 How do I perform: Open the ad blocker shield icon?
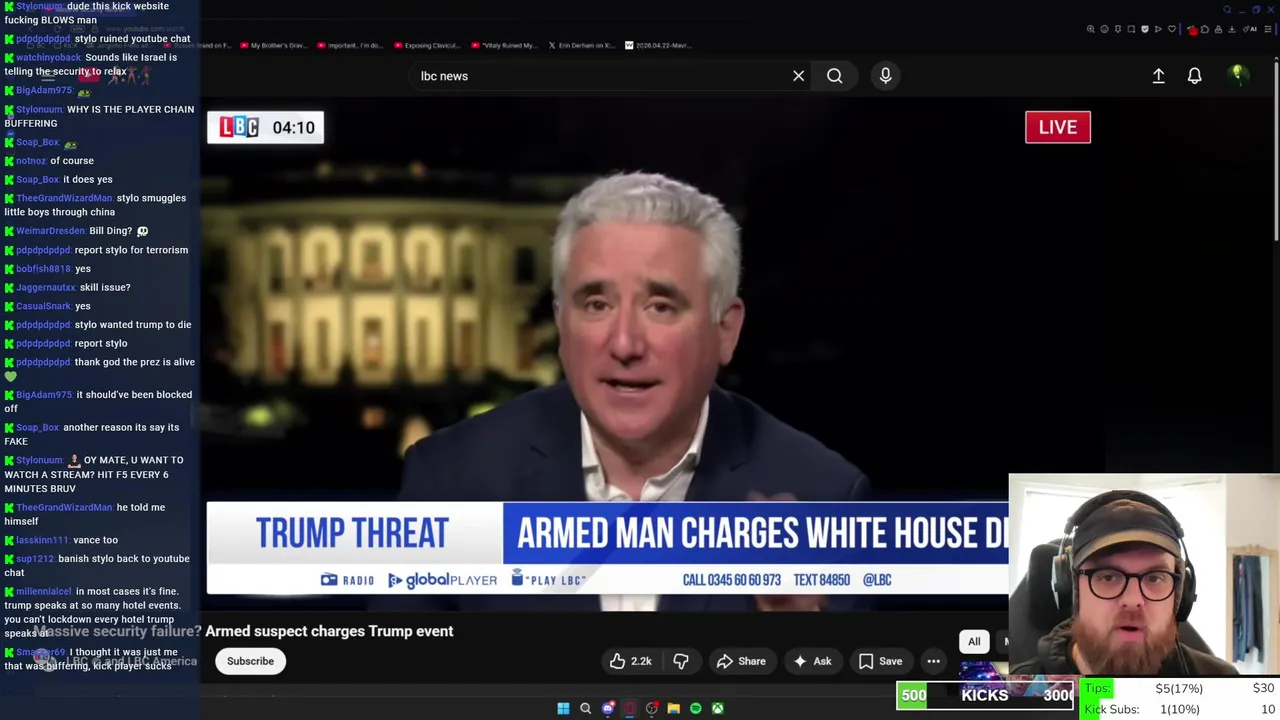coord(1145,29)
